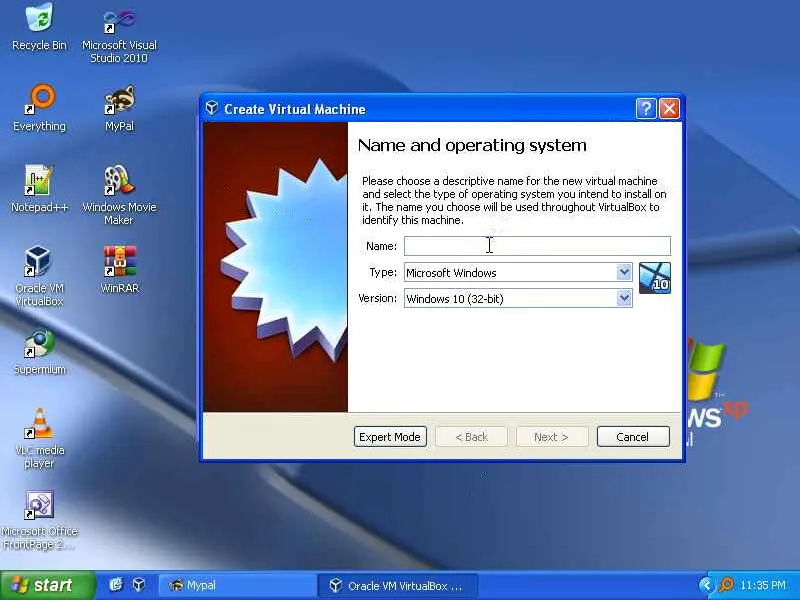
Task: Select the Microsoft Office FrontPage shortcut
Action: (39, 520)
